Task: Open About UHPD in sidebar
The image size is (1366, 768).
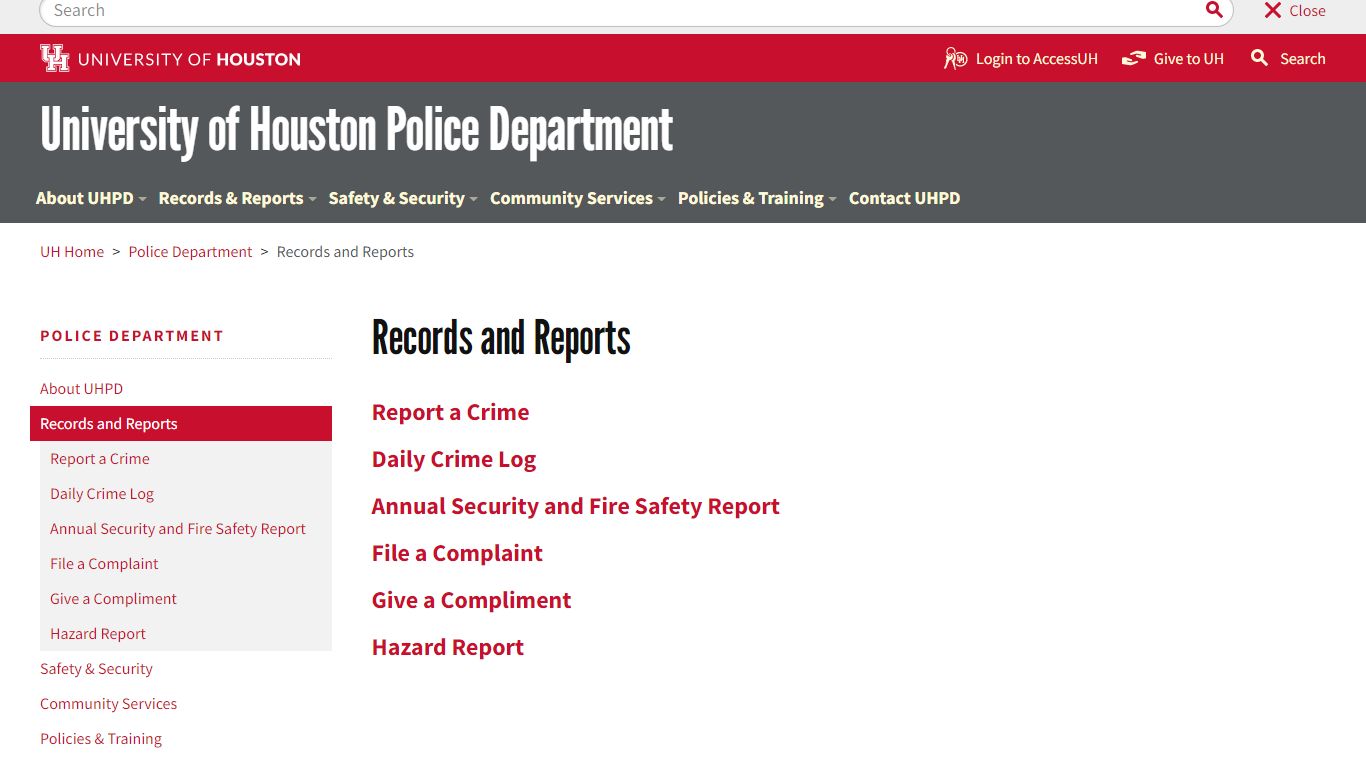Action: coord(81,389)
